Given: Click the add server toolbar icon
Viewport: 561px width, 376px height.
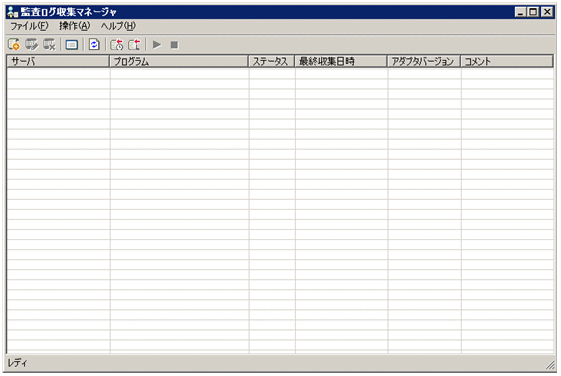Looking at the screenshot, I should pyautogui.click(x=14, y=45).
